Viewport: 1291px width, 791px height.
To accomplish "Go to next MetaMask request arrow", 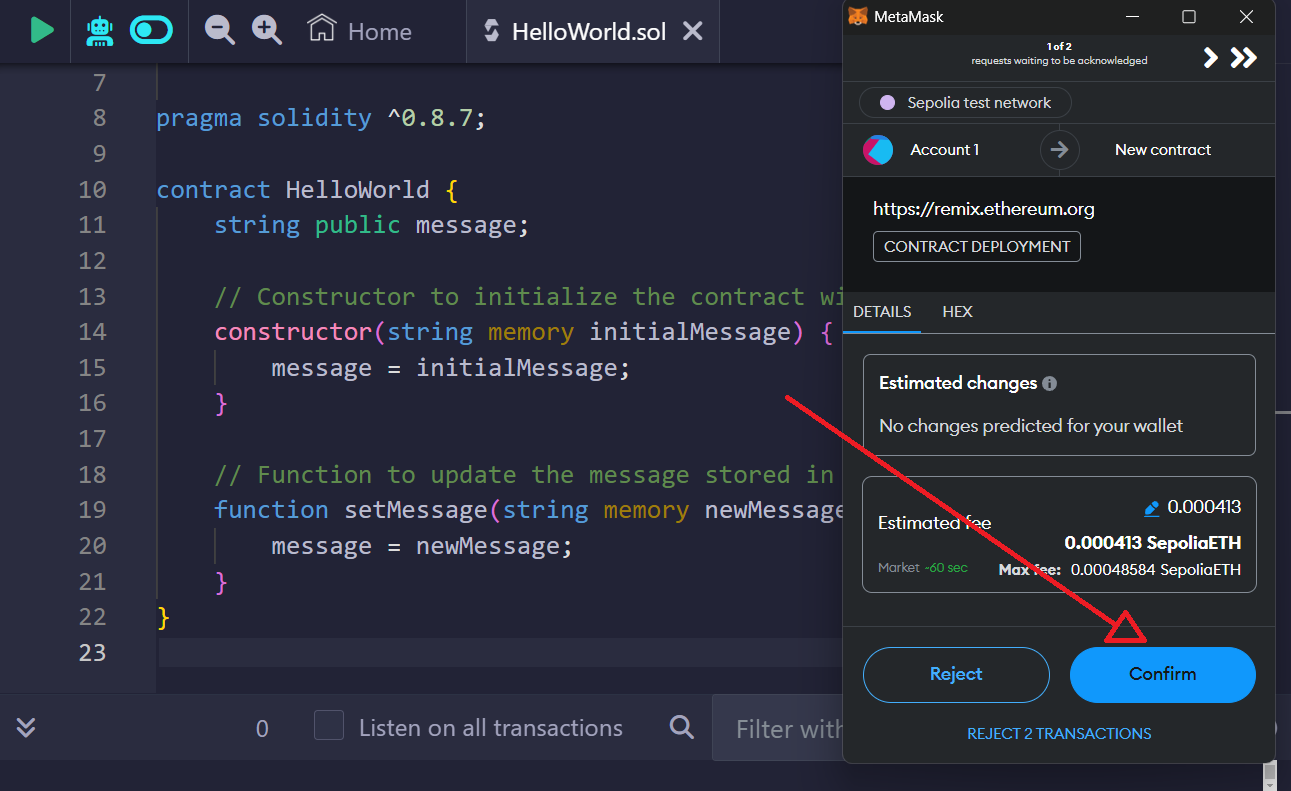I will (1211, 58).
